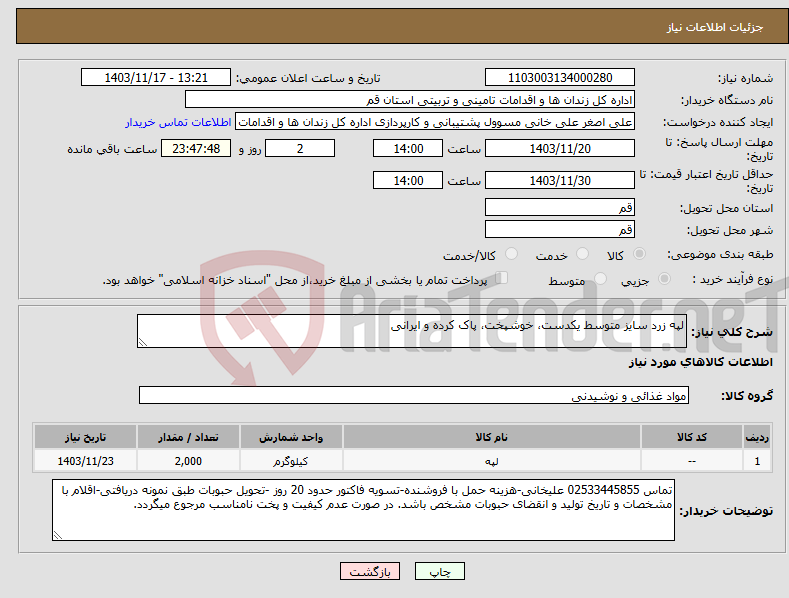Screen dimensions: 789x598
Task: Click the need date cell 1403/11/23
Action: coord(86,461)
